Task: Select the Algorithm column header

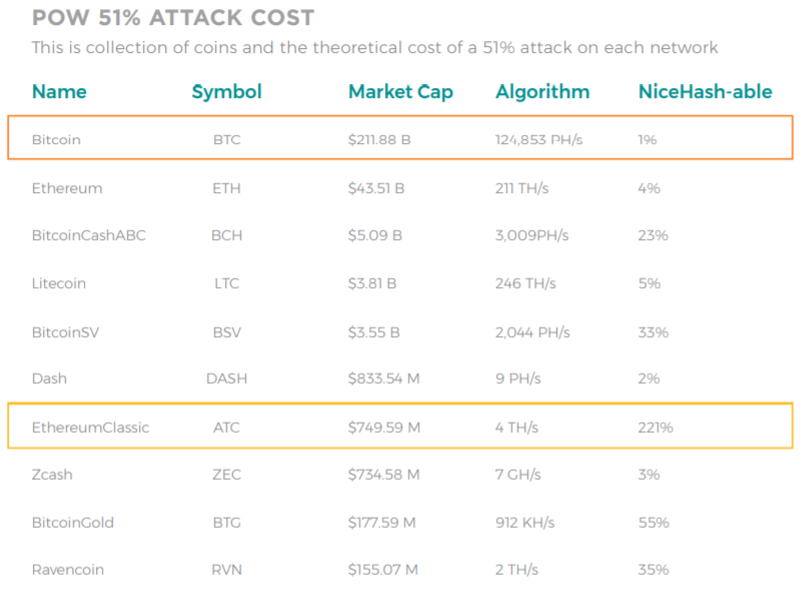Action: 542,92
